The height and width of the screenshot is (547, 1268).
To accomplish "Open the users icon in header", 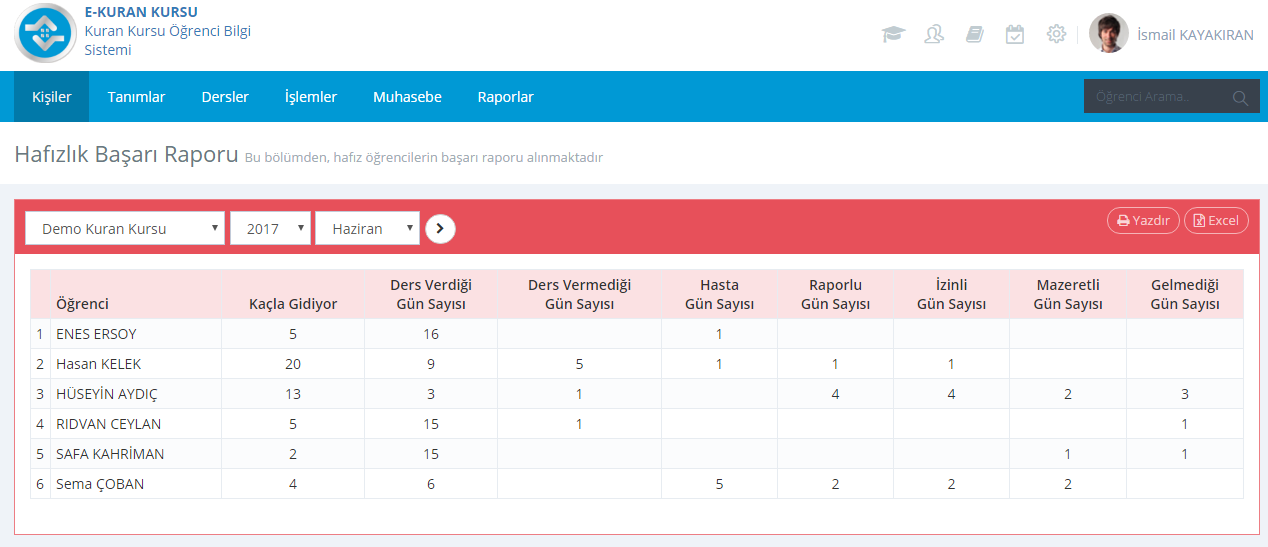I will [x=934, y=34].
